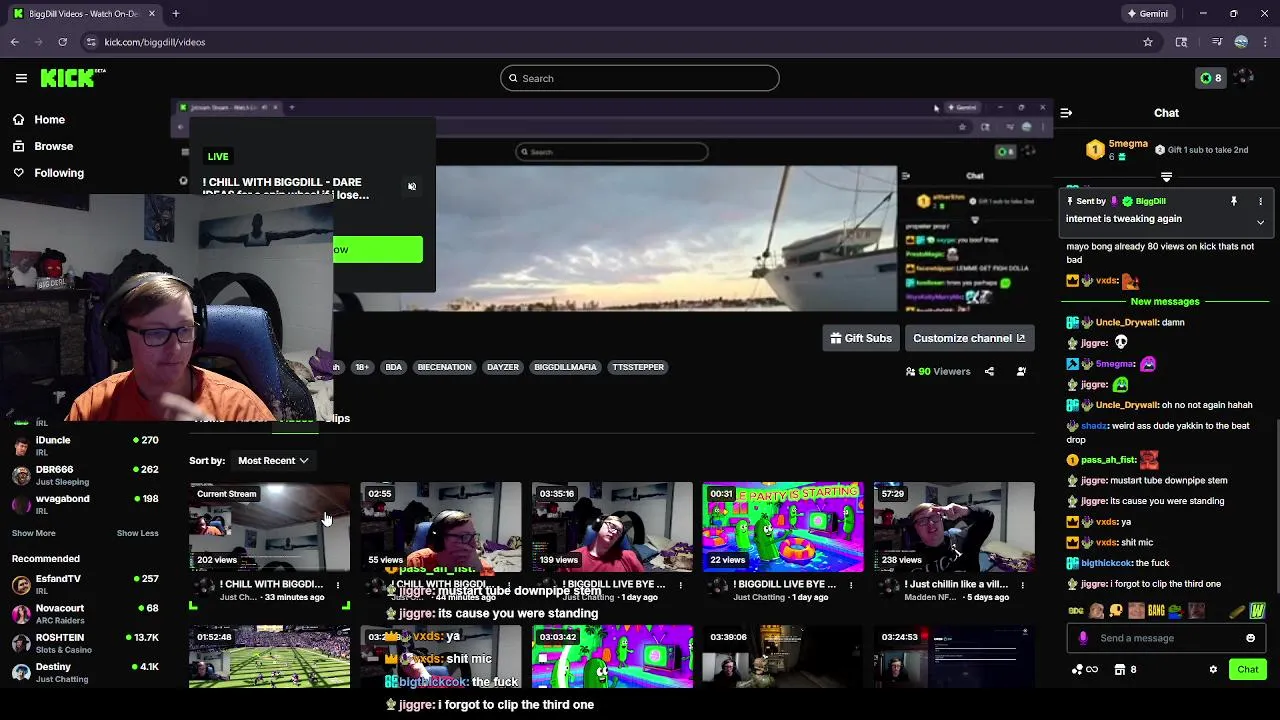Click Customize channel button

click(x=969, y=338)
